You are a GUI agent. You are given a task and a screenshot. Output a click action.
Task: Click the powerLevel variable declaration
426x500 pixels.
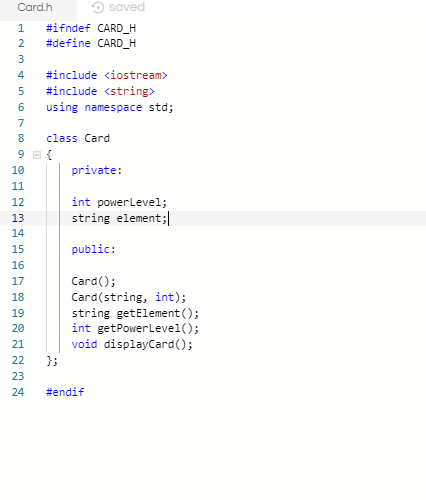(119, 202)
